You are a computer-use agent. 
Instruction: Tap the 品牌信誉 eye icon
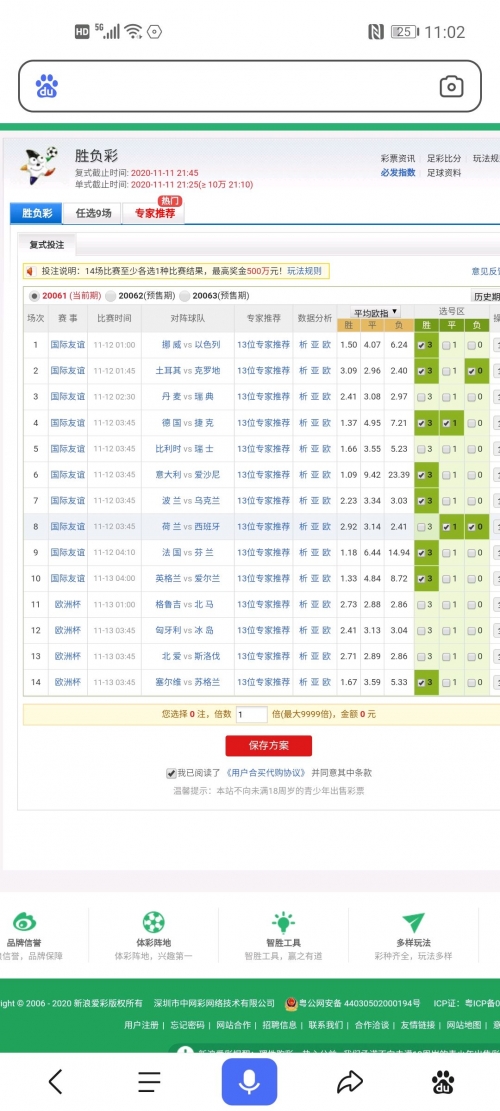pyautogui.click(x=25, y=922)
